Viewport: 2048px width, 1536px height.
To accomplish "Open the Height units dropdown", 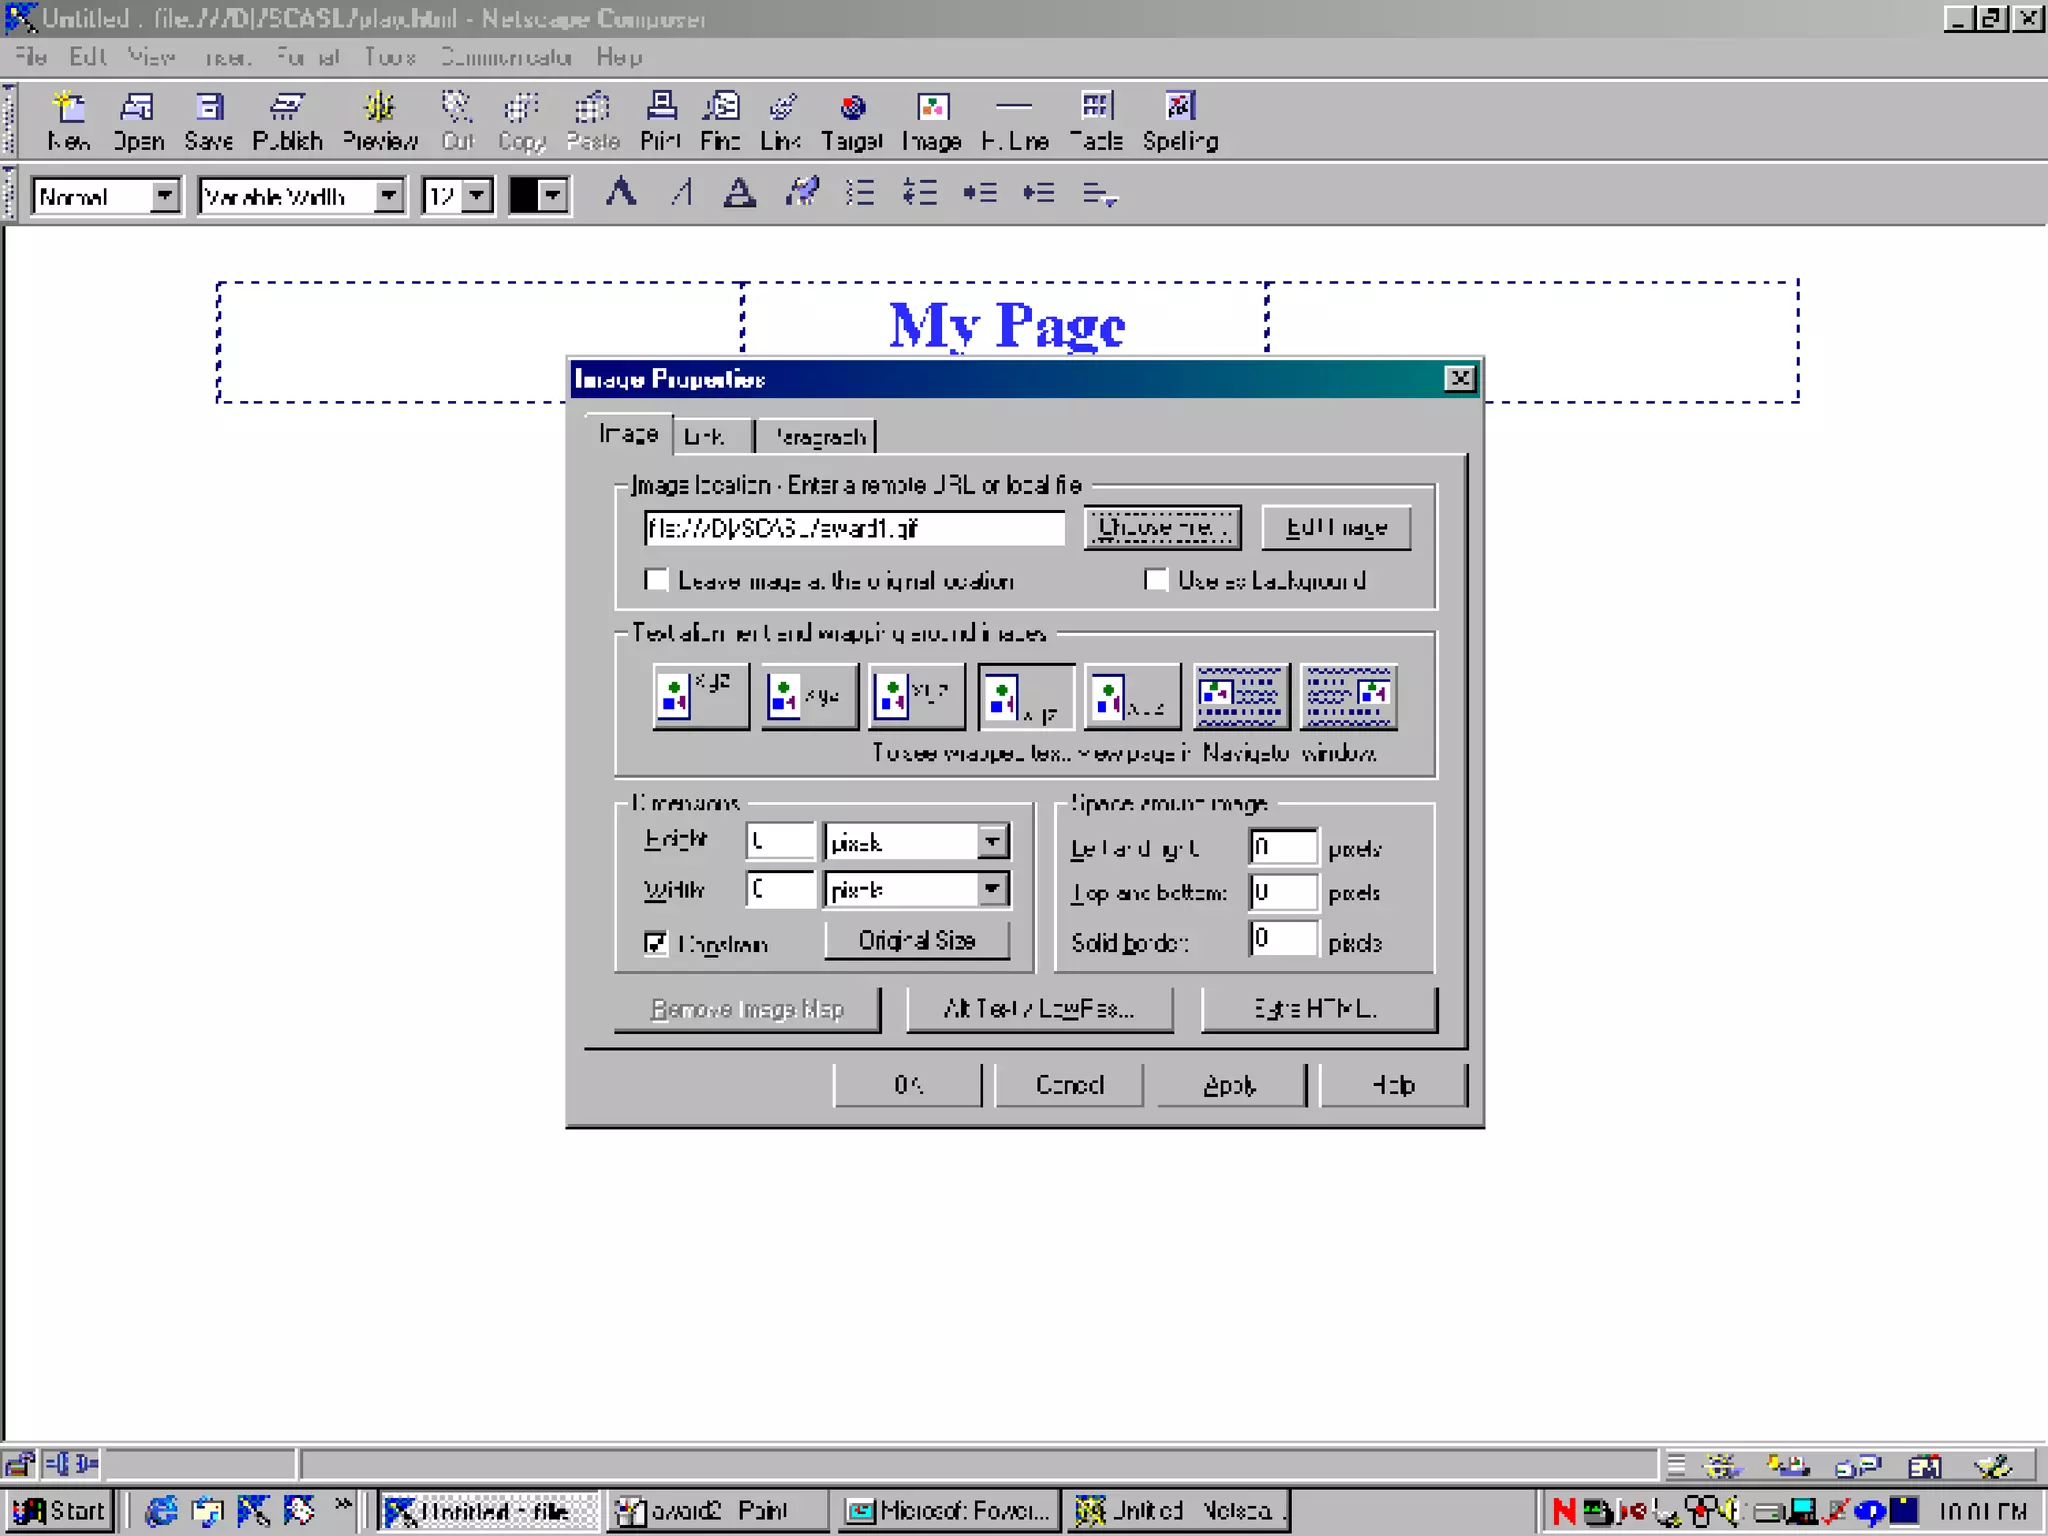I will pos(991,842).
